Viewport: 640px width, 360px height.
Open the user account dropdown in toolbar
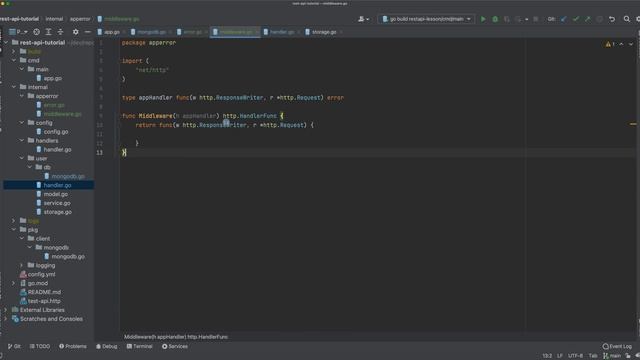(363, 19)
